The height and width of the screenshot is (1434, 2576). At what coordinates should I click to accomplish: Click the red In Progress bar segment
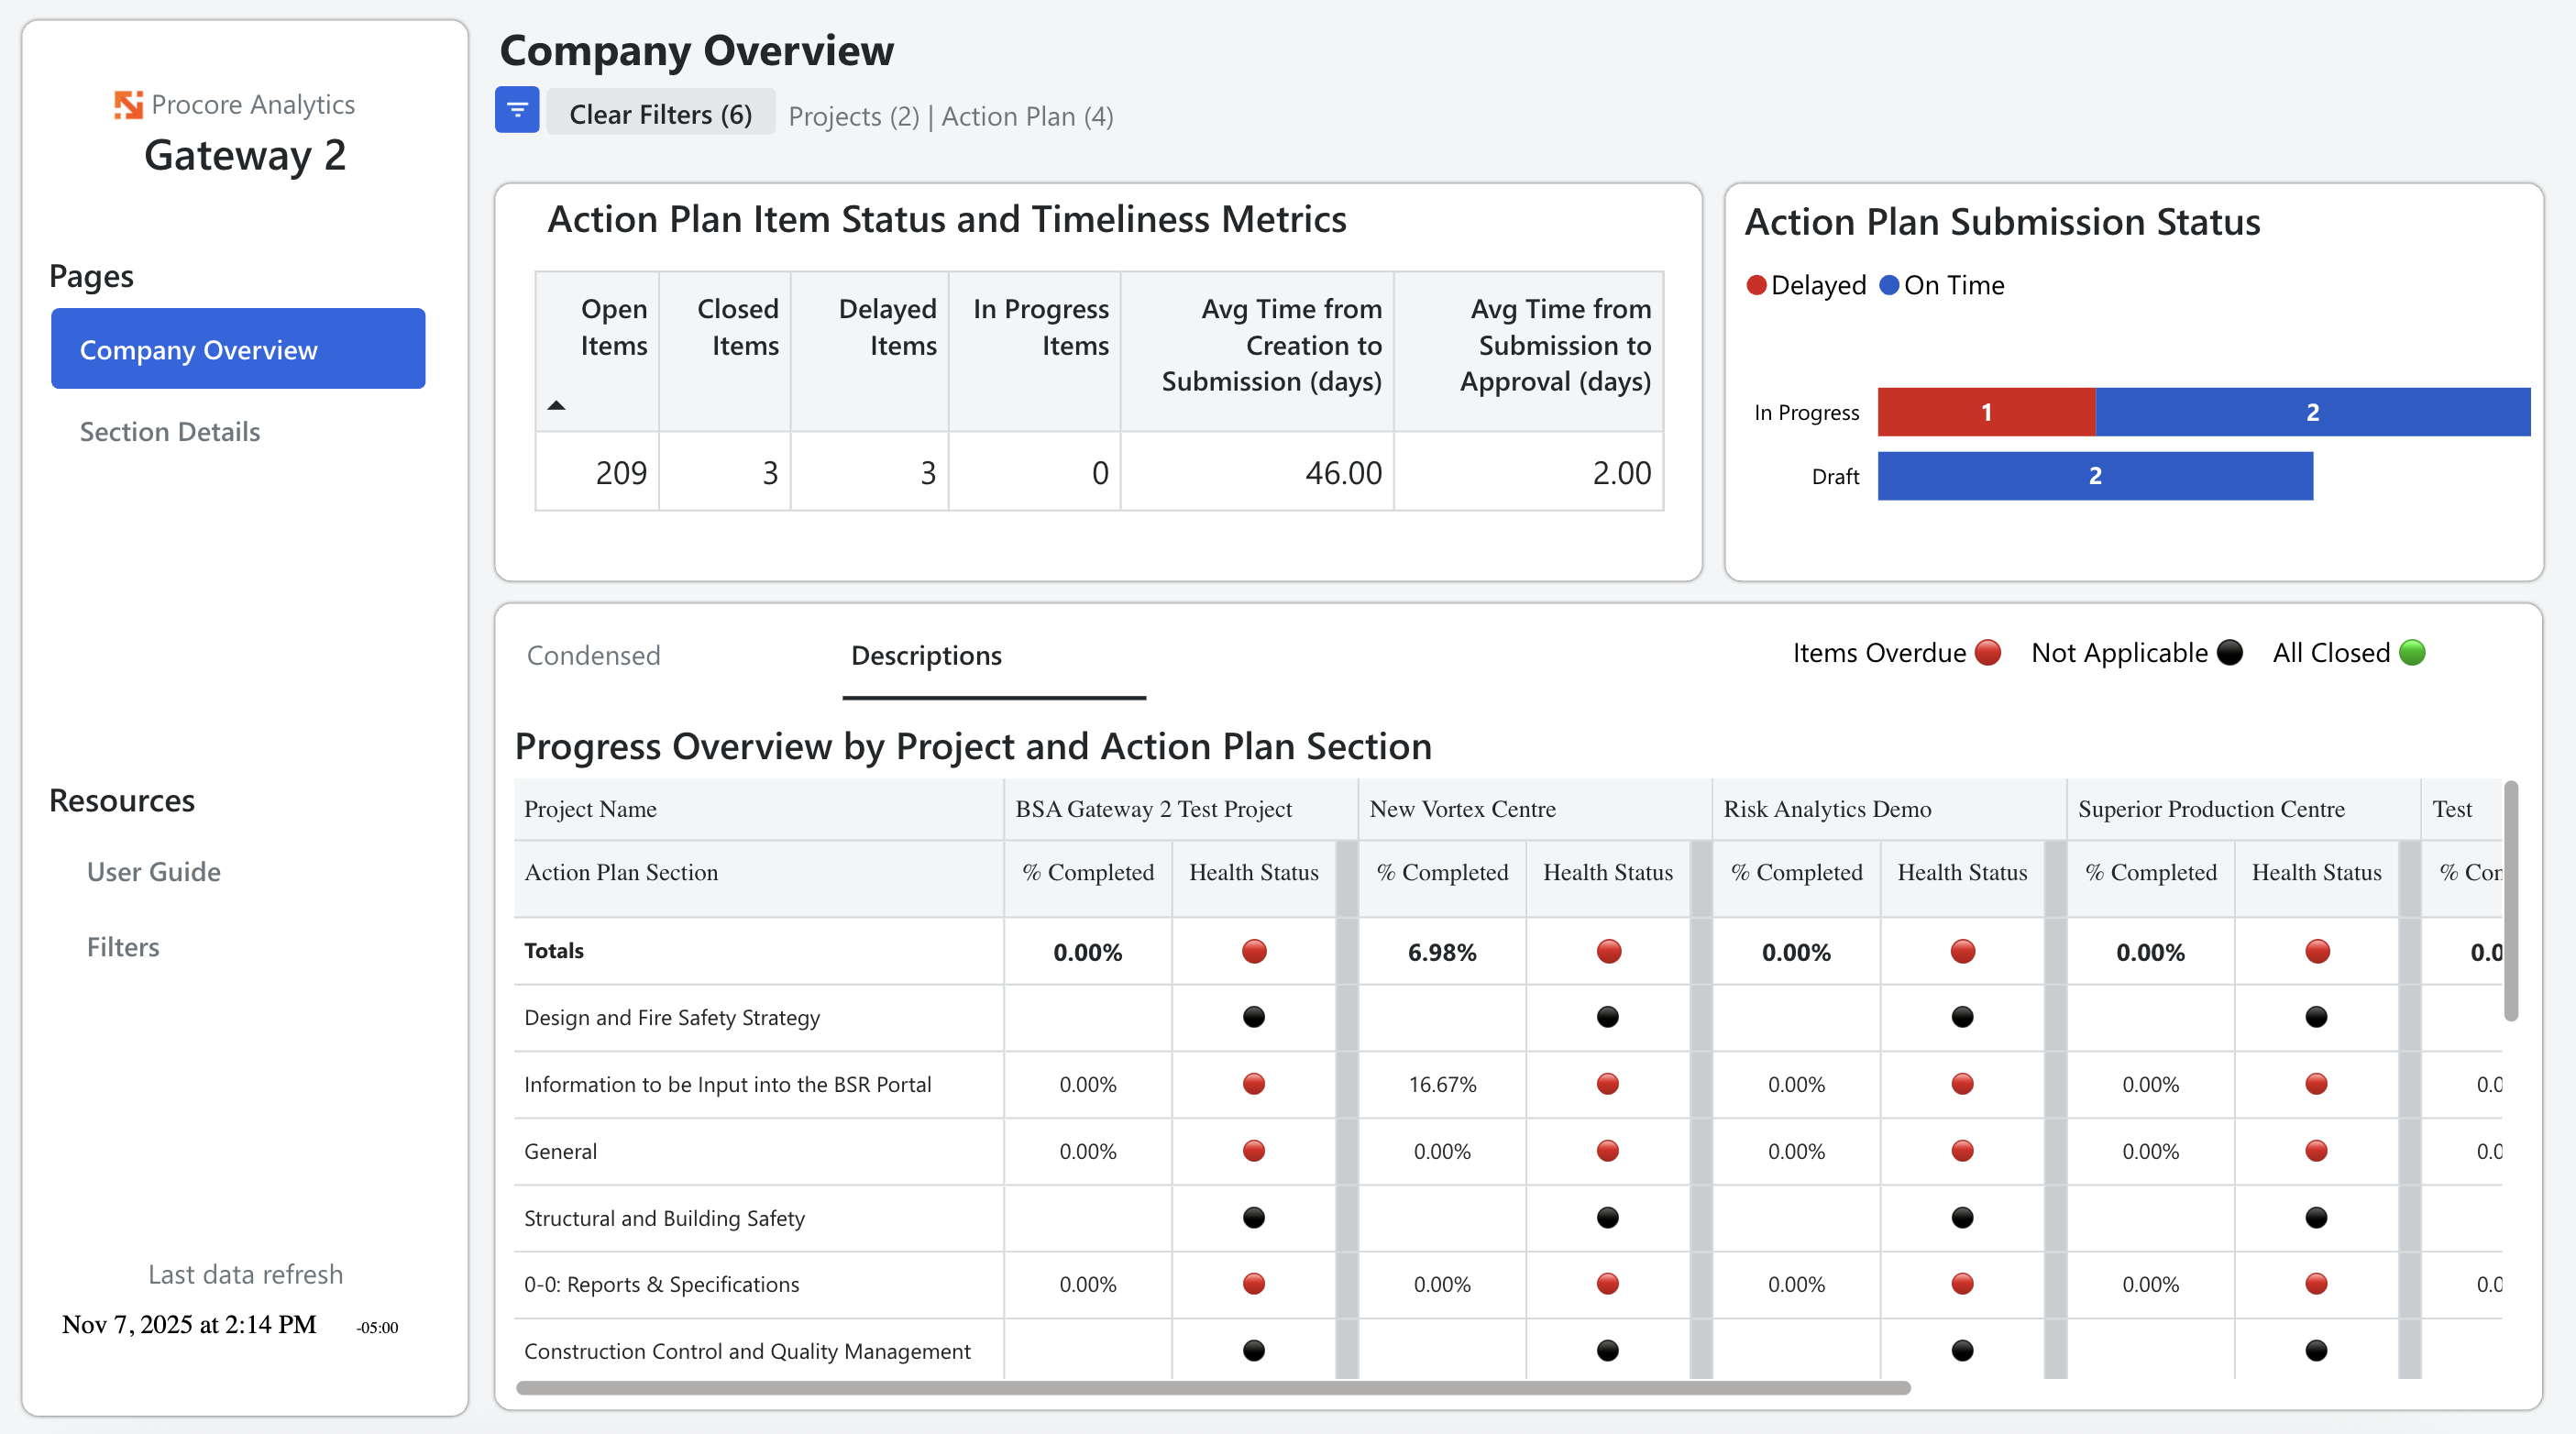pos(1985,411)
